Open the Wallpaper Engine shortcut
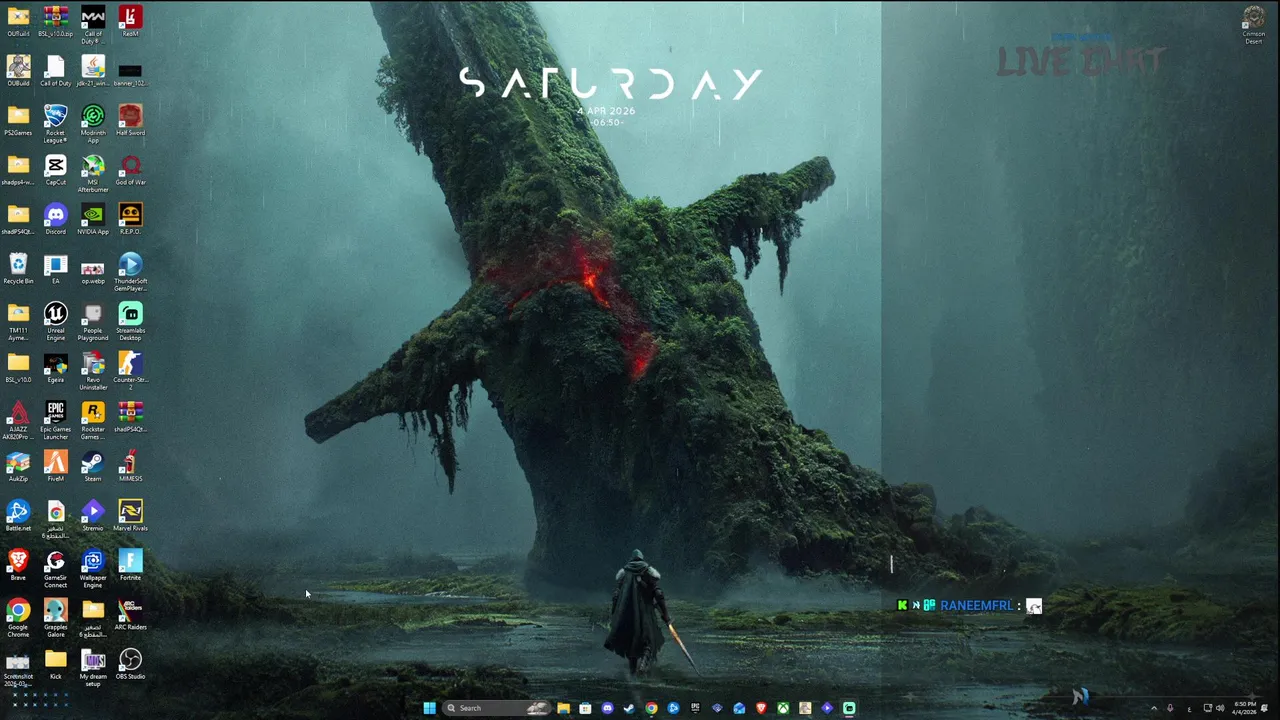Viewport: 1280px width, 720px height. [x=93, y=570]
